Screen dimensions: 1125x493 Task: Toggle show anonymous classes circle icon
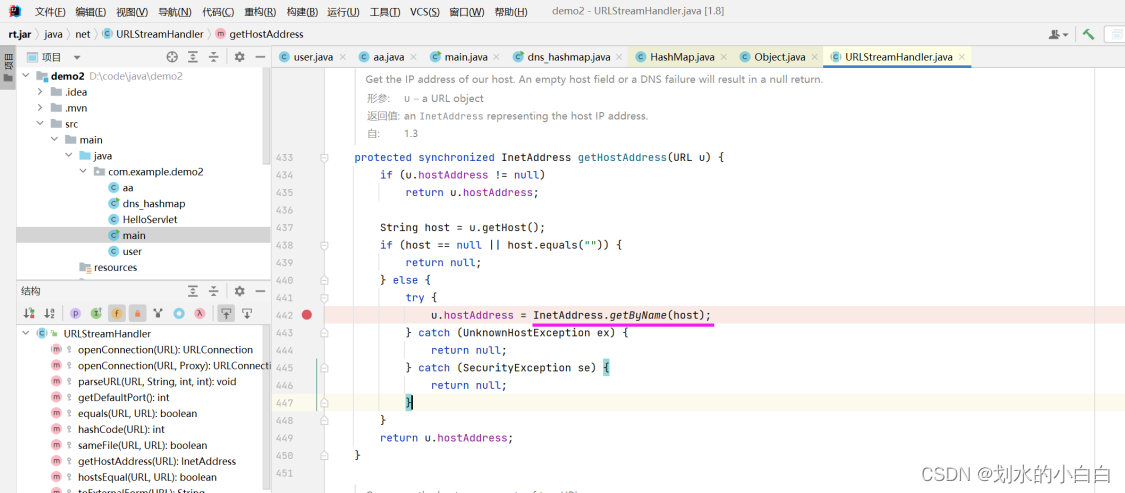[179, 313]
